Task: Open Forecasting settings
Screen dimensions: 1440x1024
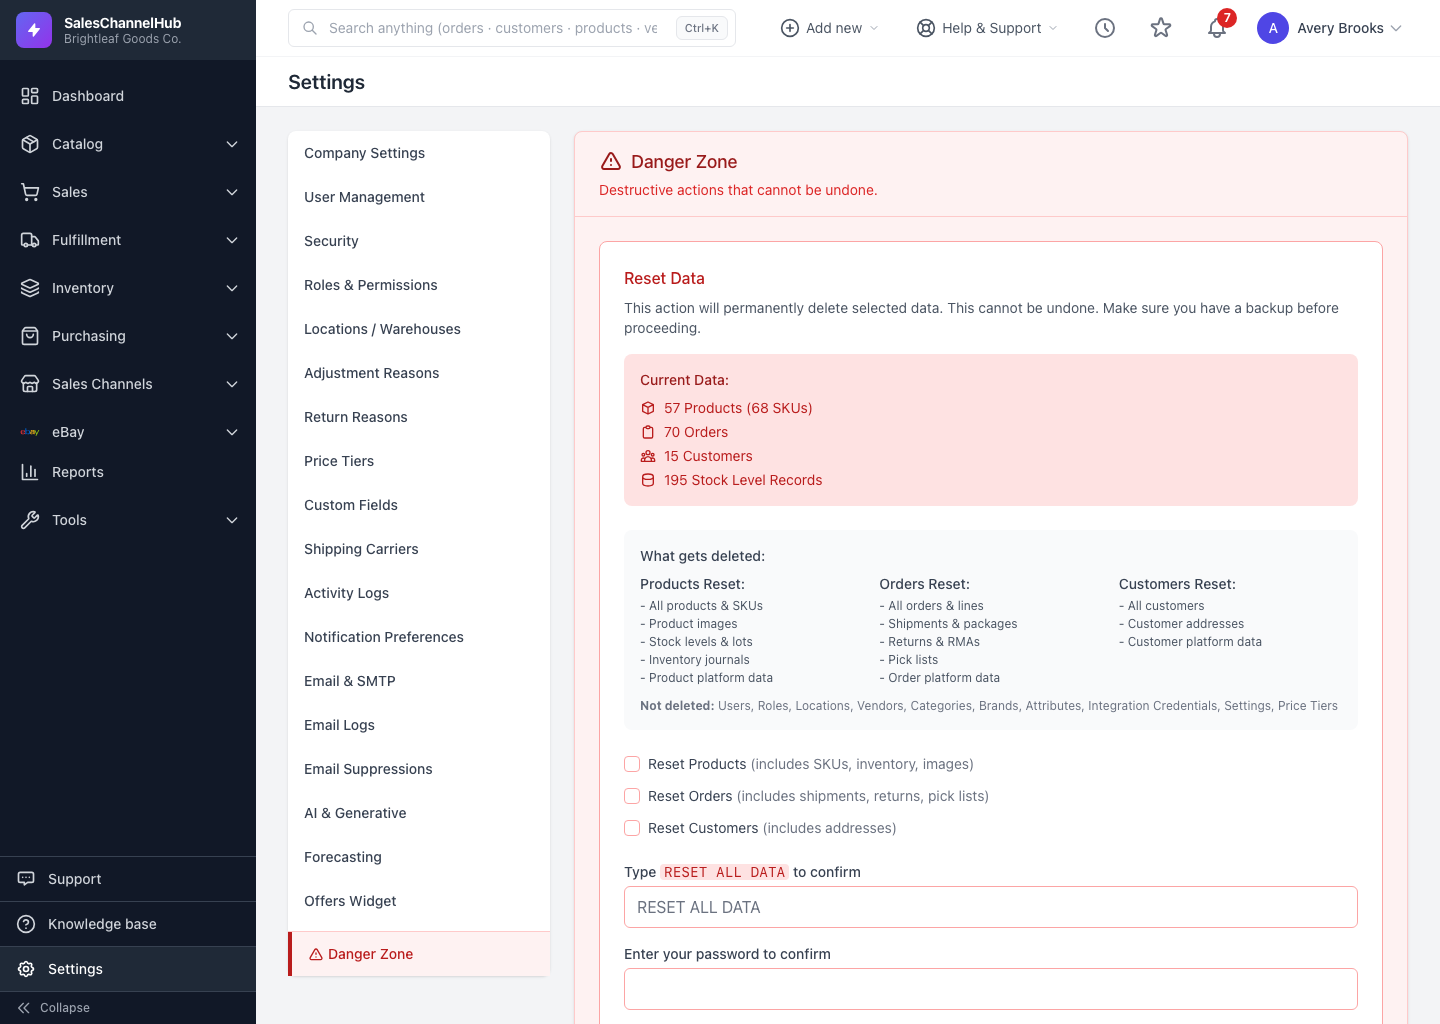Action: click(x=419, y=857)
